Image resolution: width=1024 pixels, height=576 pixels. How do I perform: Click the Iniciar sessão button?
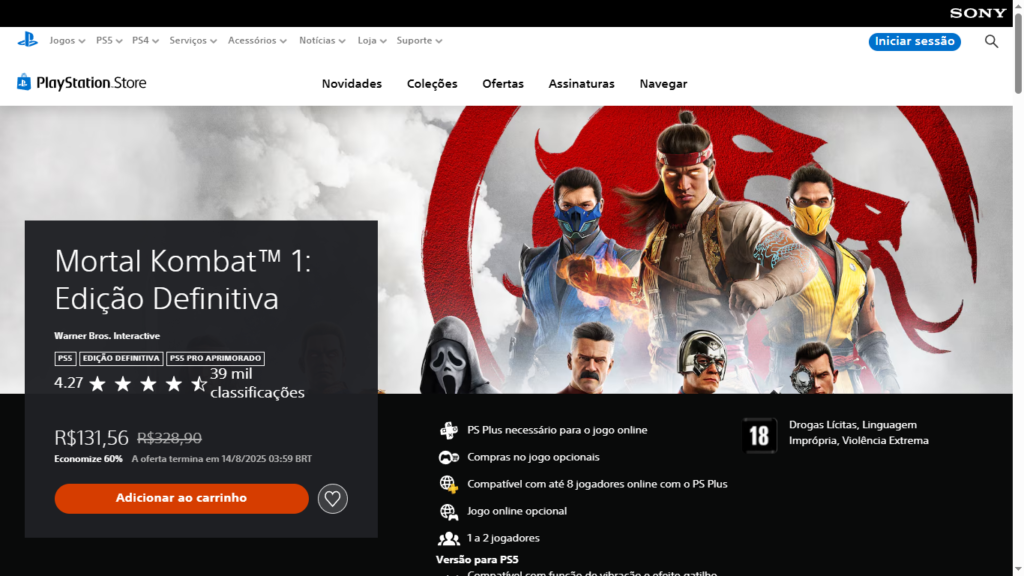click(x=914, y=41)
